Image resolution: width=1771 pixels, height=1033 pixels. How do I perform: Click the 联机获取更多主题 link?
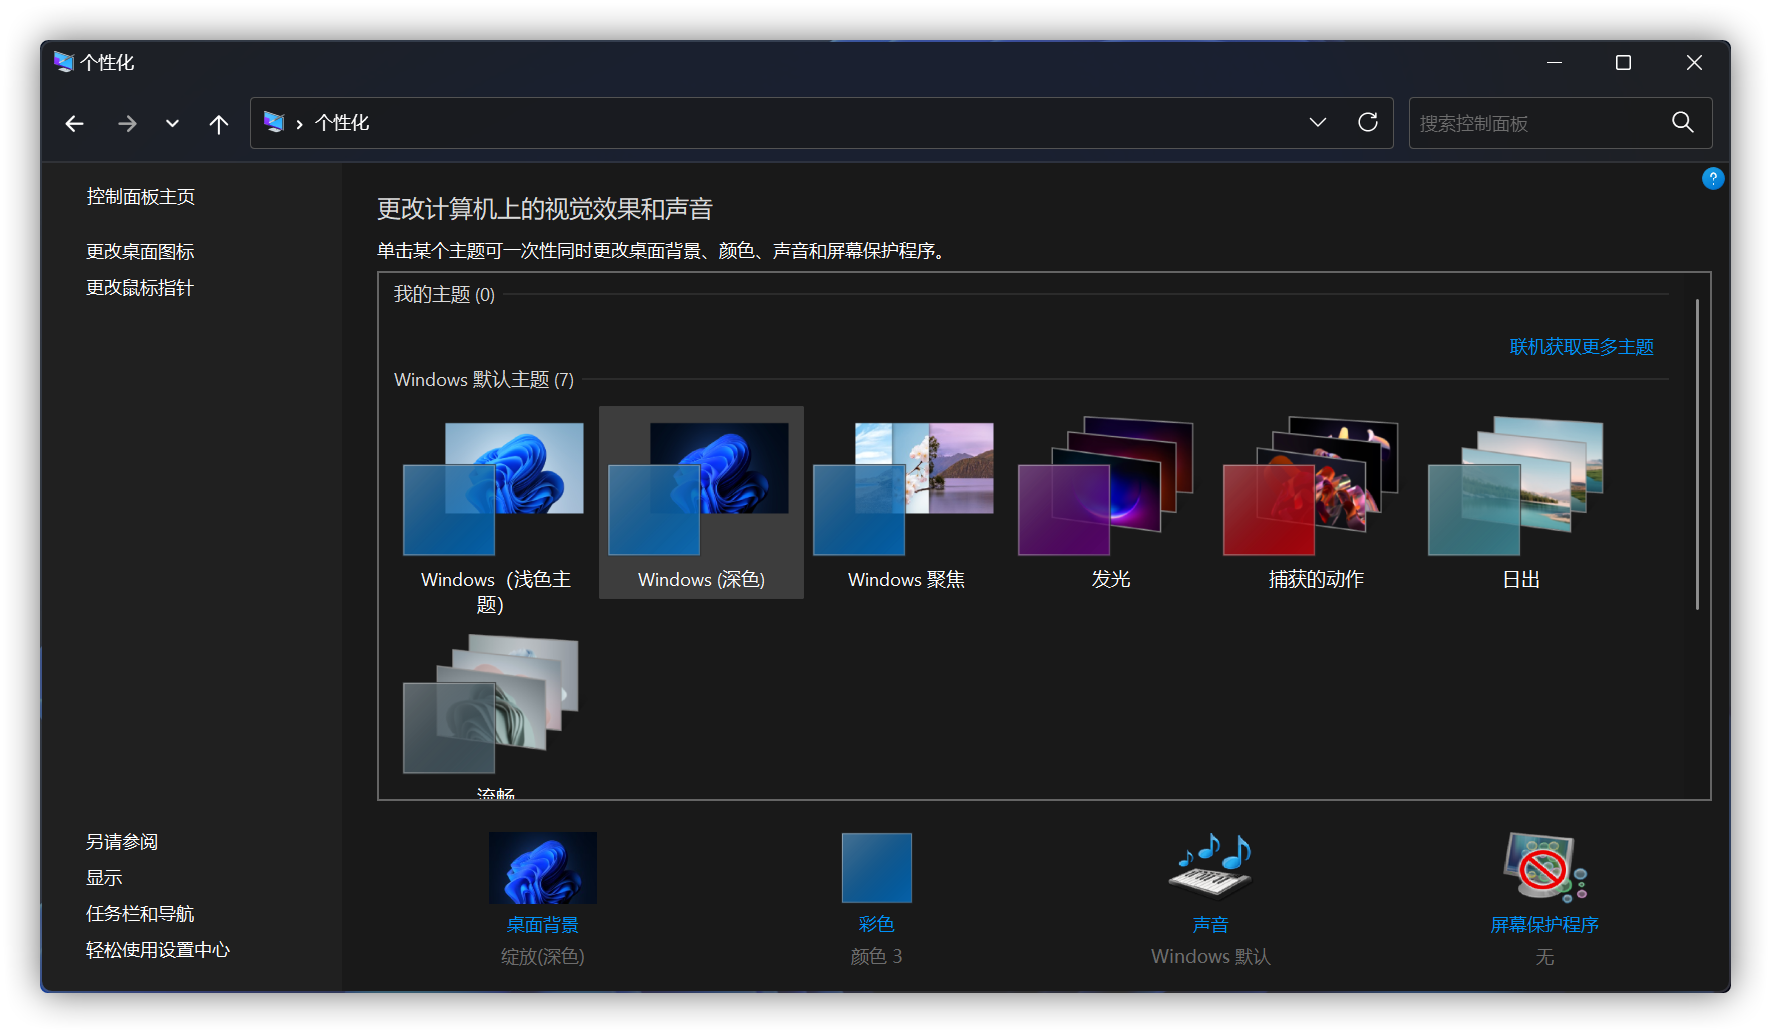[x=1581, y=346]
